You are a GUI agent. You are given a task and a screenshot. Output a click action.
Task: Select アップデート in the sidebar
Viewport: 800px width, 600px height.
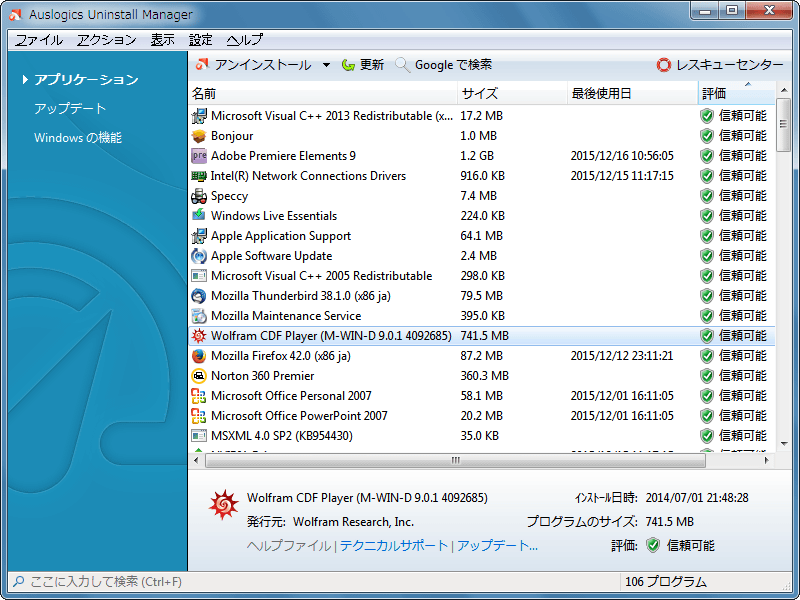tap(70, 109)
